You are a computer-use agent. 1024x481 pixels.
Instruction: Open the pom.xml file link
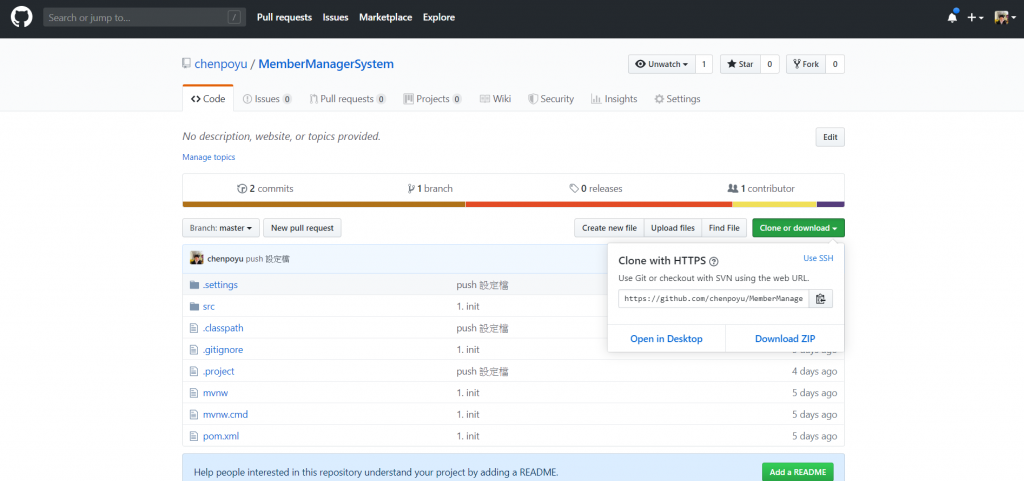221,436
